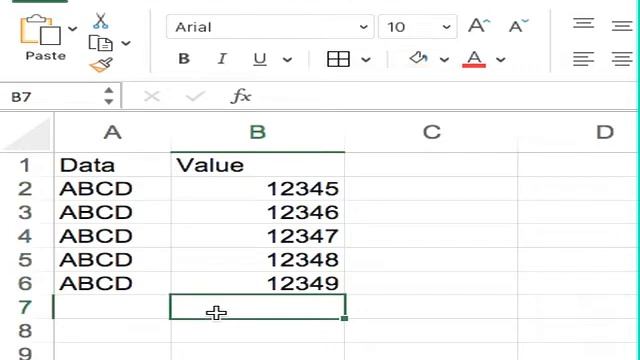This screenshot has width=640, height=360.
Task: Toggle Bold formatting
Action: tap(184, 59)
